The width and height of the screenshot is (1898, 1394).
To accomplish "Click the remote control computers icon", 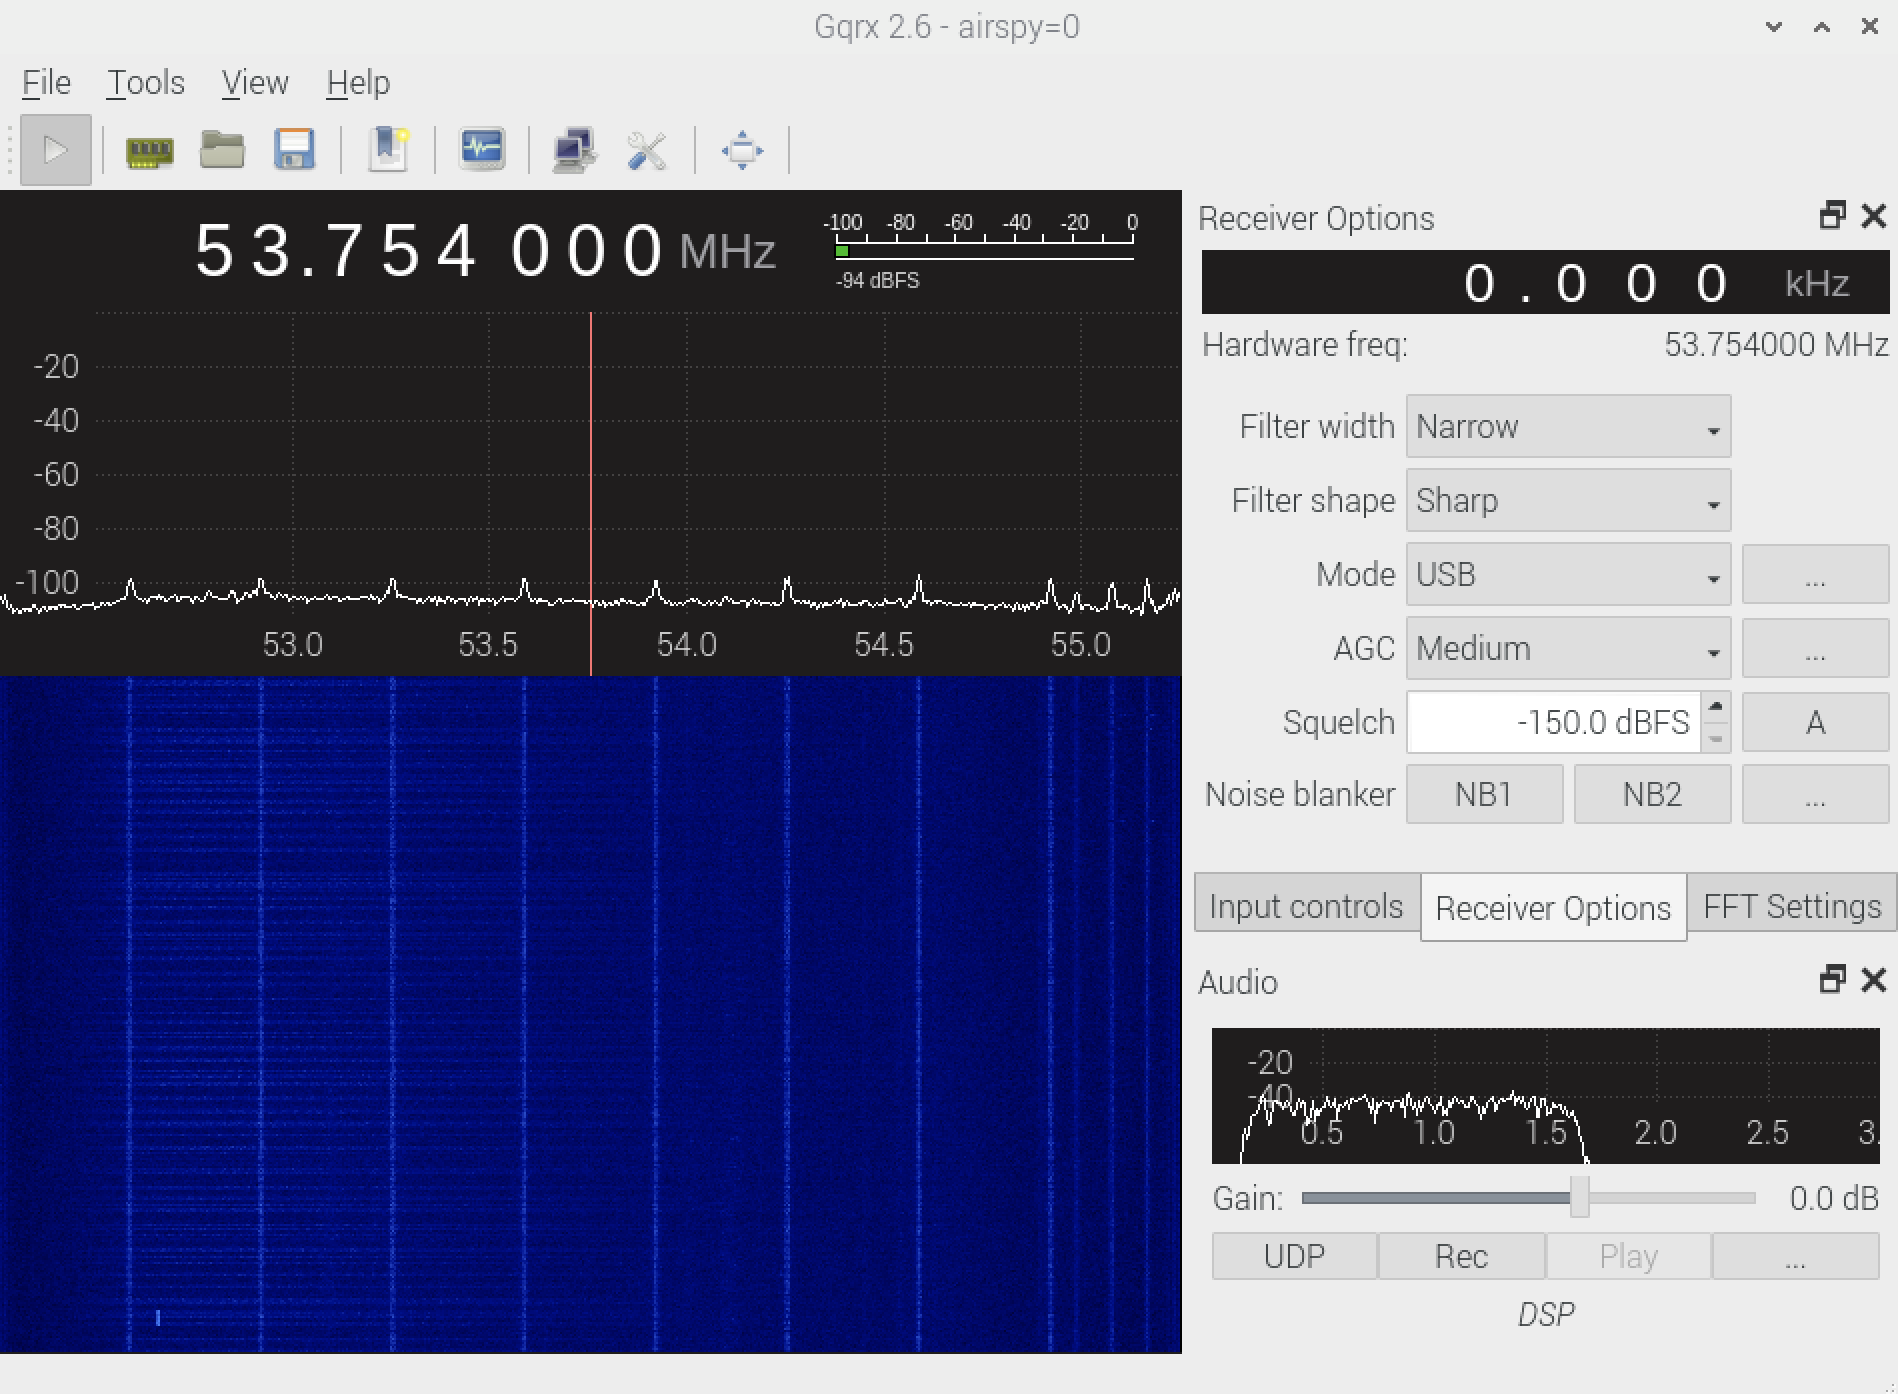I will pyautogui.click(x=574, y=150).
